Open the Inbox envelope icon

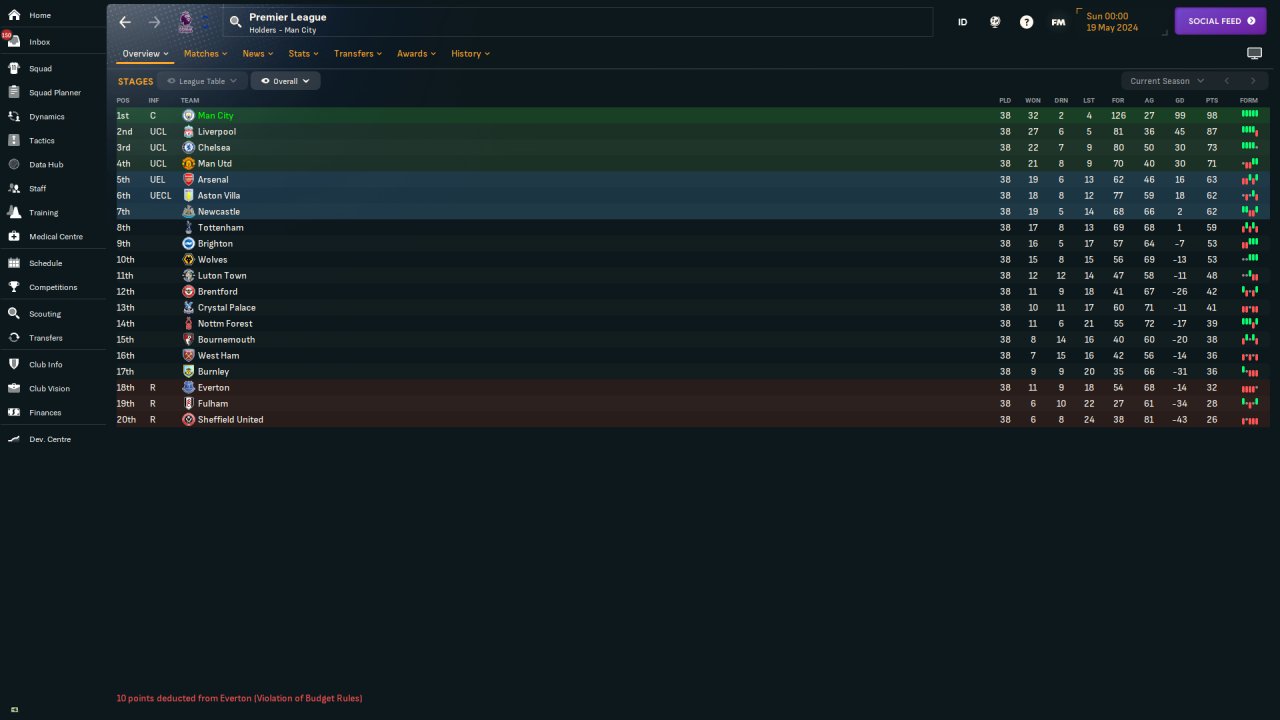click(14, 42)
